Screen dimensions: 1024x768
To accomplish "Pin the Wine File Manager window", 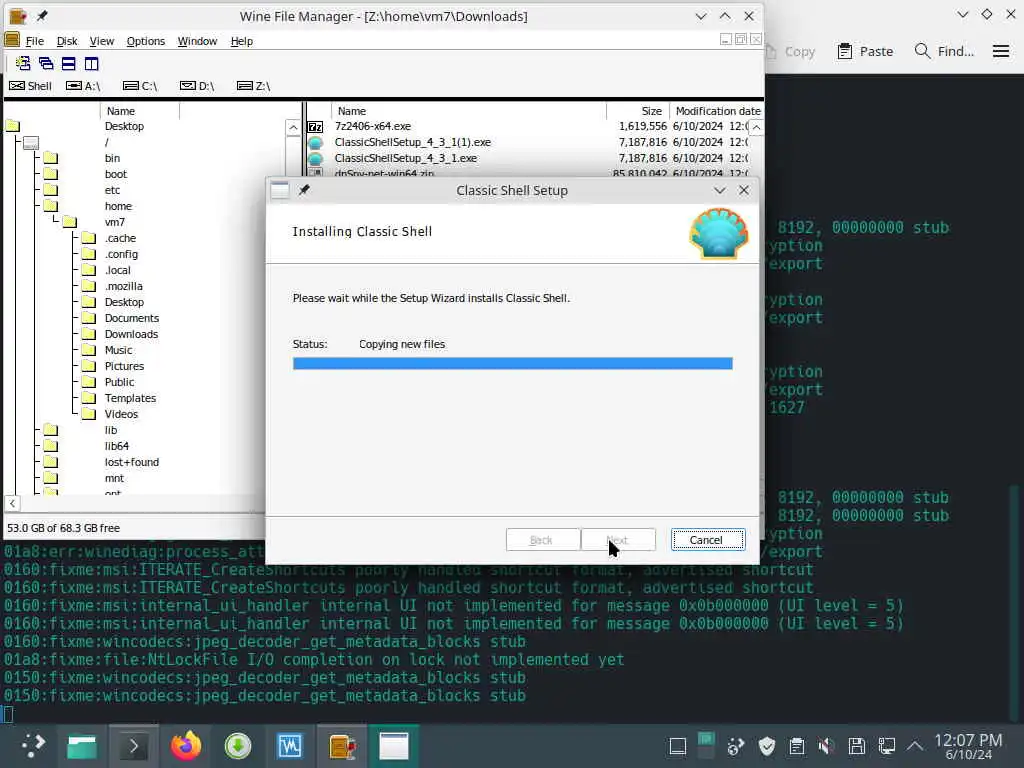I will [x=42, y=16].
